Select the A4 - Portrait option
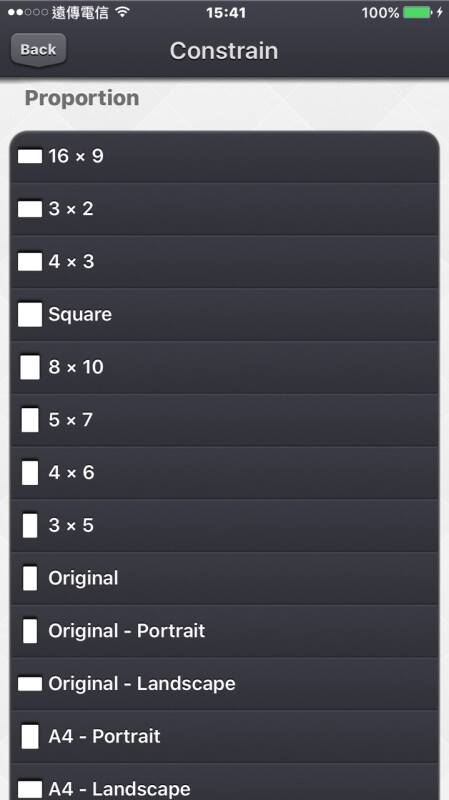Screen dimensions: 449x800 (x=224, y=736)
